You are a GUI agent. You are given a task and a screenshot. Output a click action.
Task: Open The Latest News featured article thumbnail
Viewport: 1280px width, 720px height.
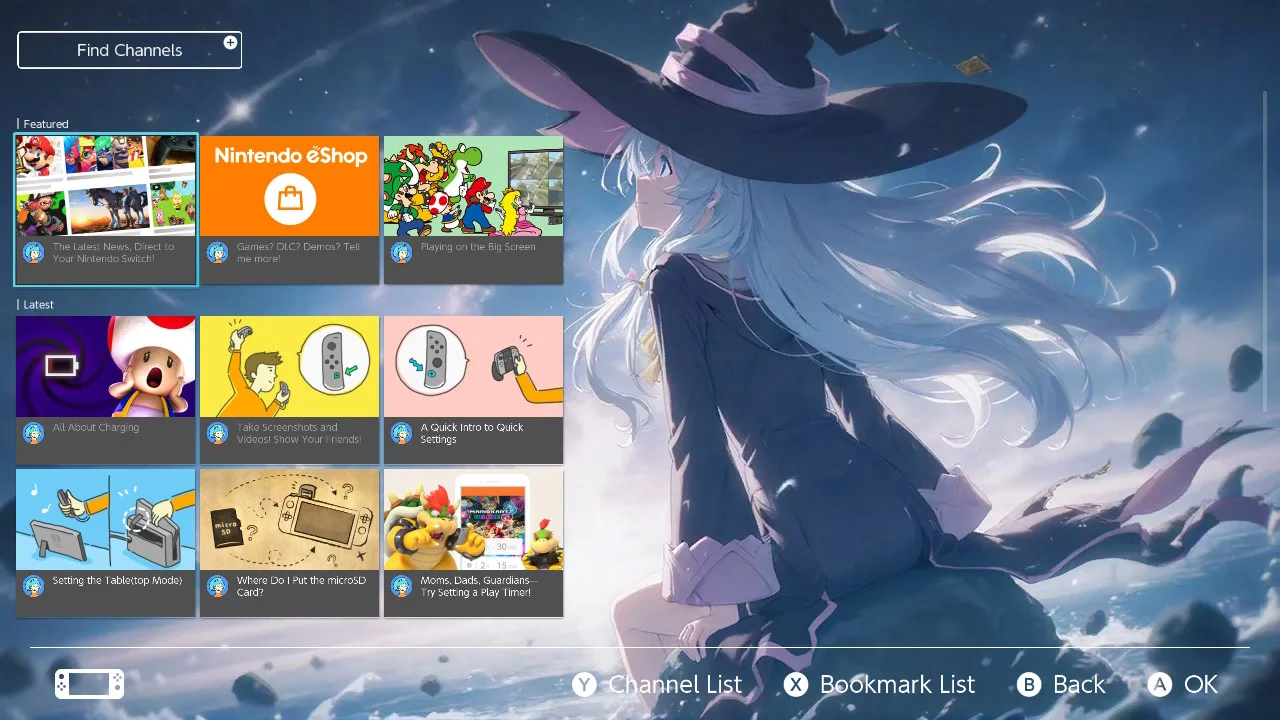(x=106, y=186)
